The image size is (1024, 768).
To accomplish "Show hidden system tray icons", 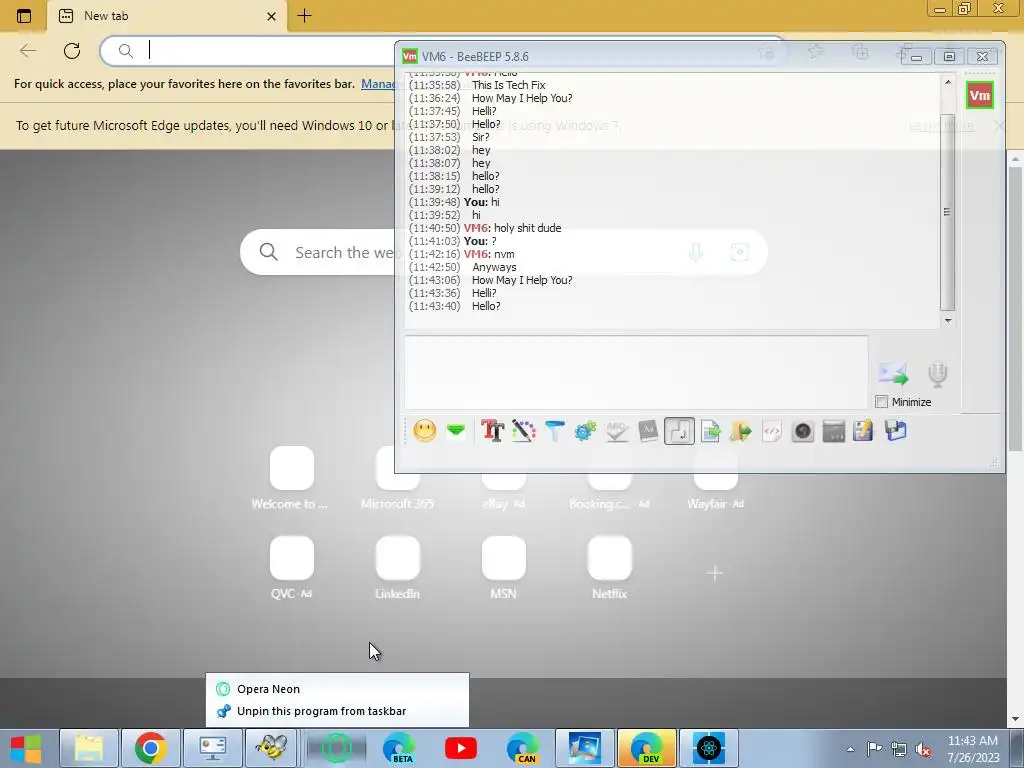I will point(850,749).
